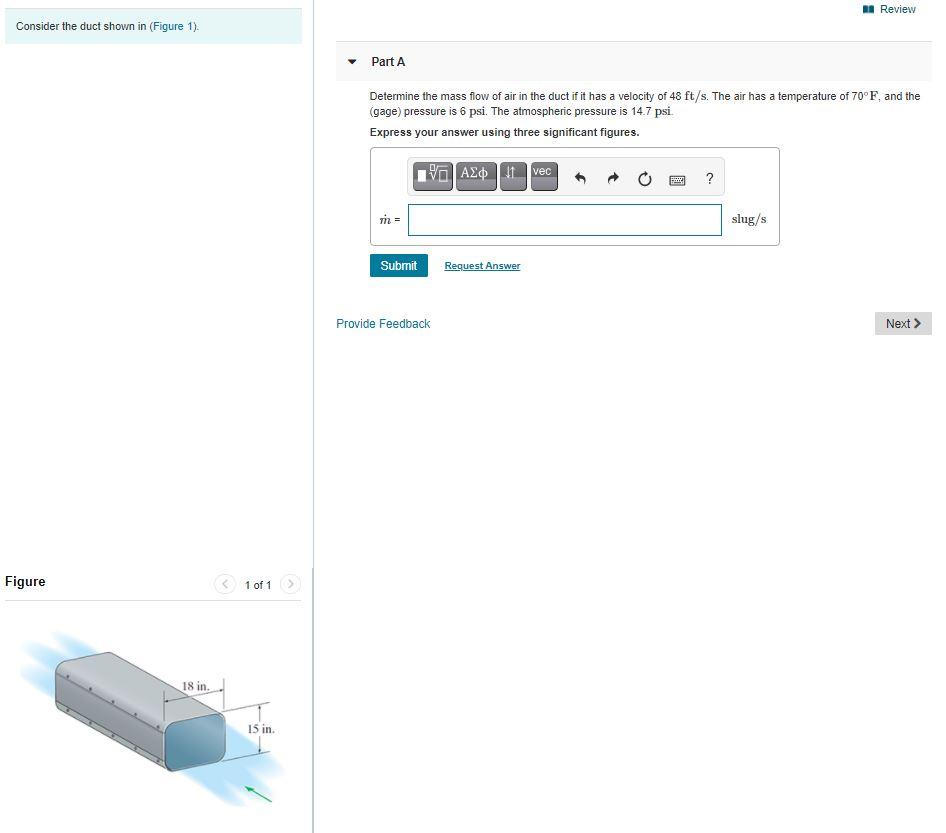Open the Review panel
The image size is (946, 833).
click(x=889, y=9)
